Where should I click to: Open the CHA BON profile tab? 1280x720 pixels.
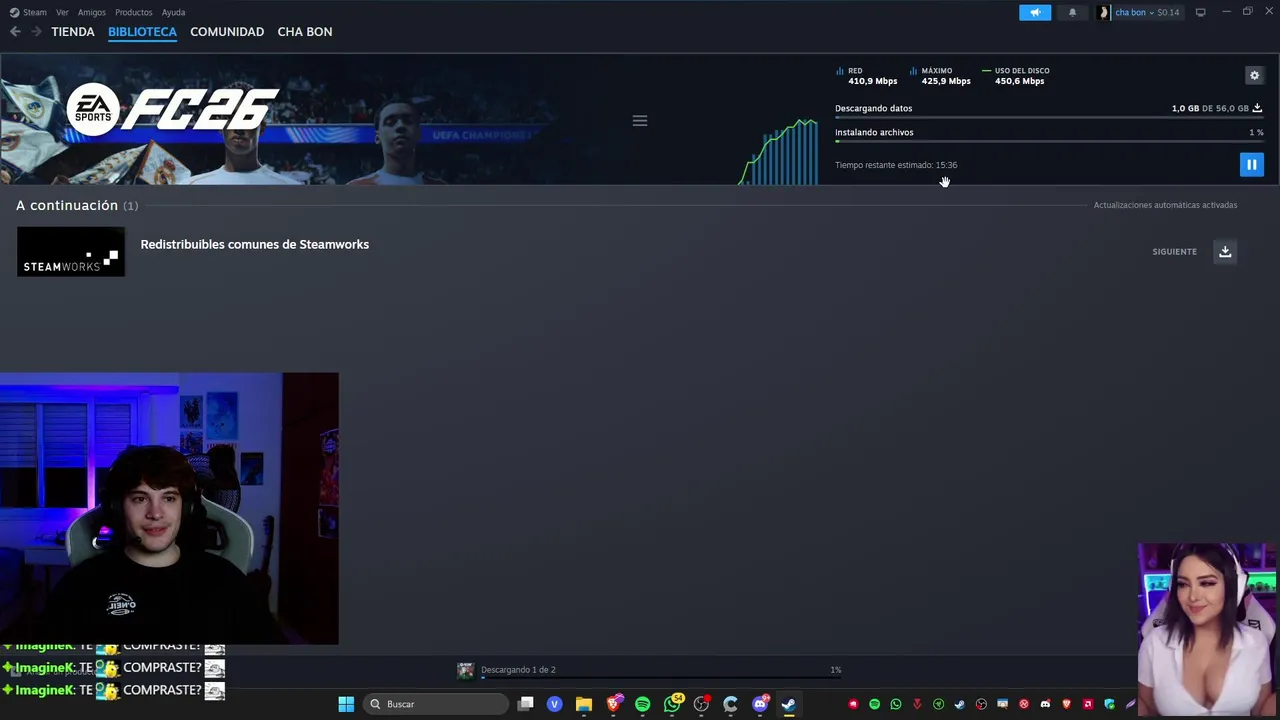tap(305, 32)
